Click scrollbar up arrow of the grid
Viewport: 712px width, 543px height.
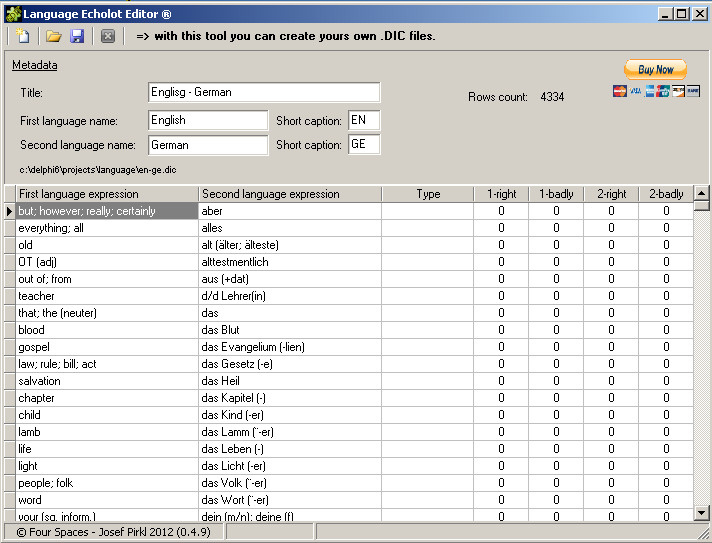[702, 193]
